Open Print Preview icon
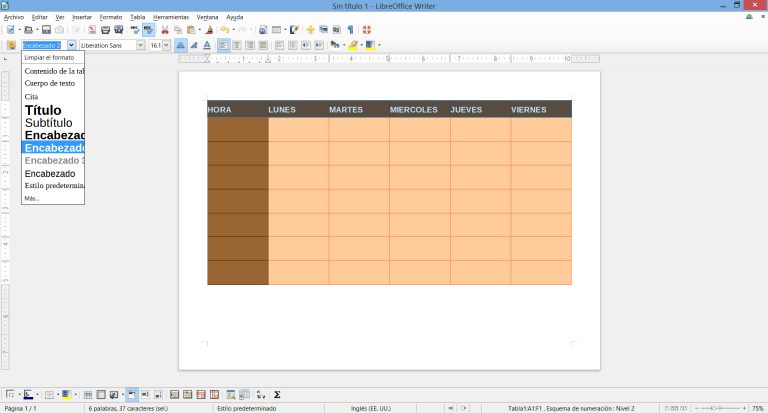Screen dimensions: 768x413 [119, 30]
